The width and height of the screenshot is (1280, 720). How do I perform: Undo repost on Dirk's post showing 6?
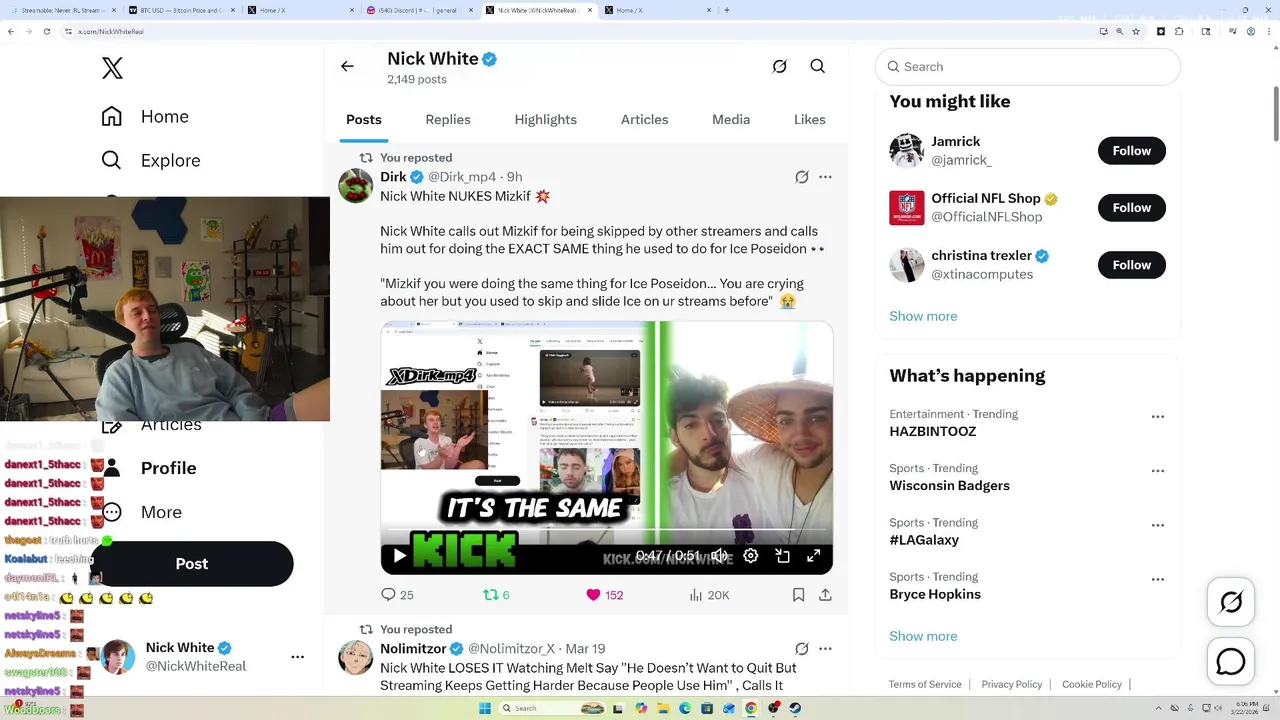click(x=497, y=595)
